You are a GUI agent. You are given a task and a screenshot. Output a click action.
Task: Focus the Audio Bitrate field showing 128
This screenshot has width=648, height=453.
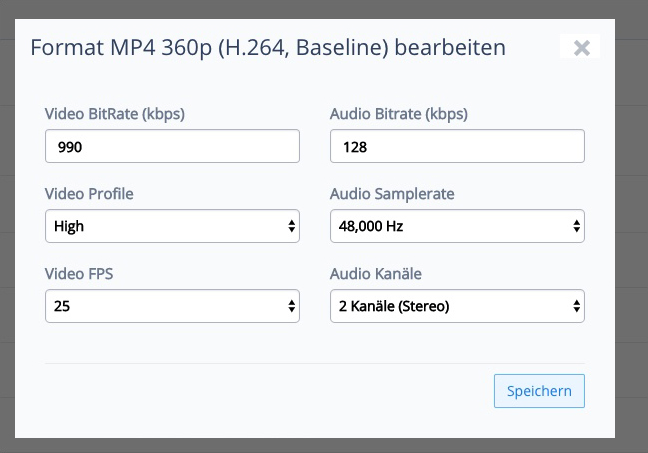(457, 146)
